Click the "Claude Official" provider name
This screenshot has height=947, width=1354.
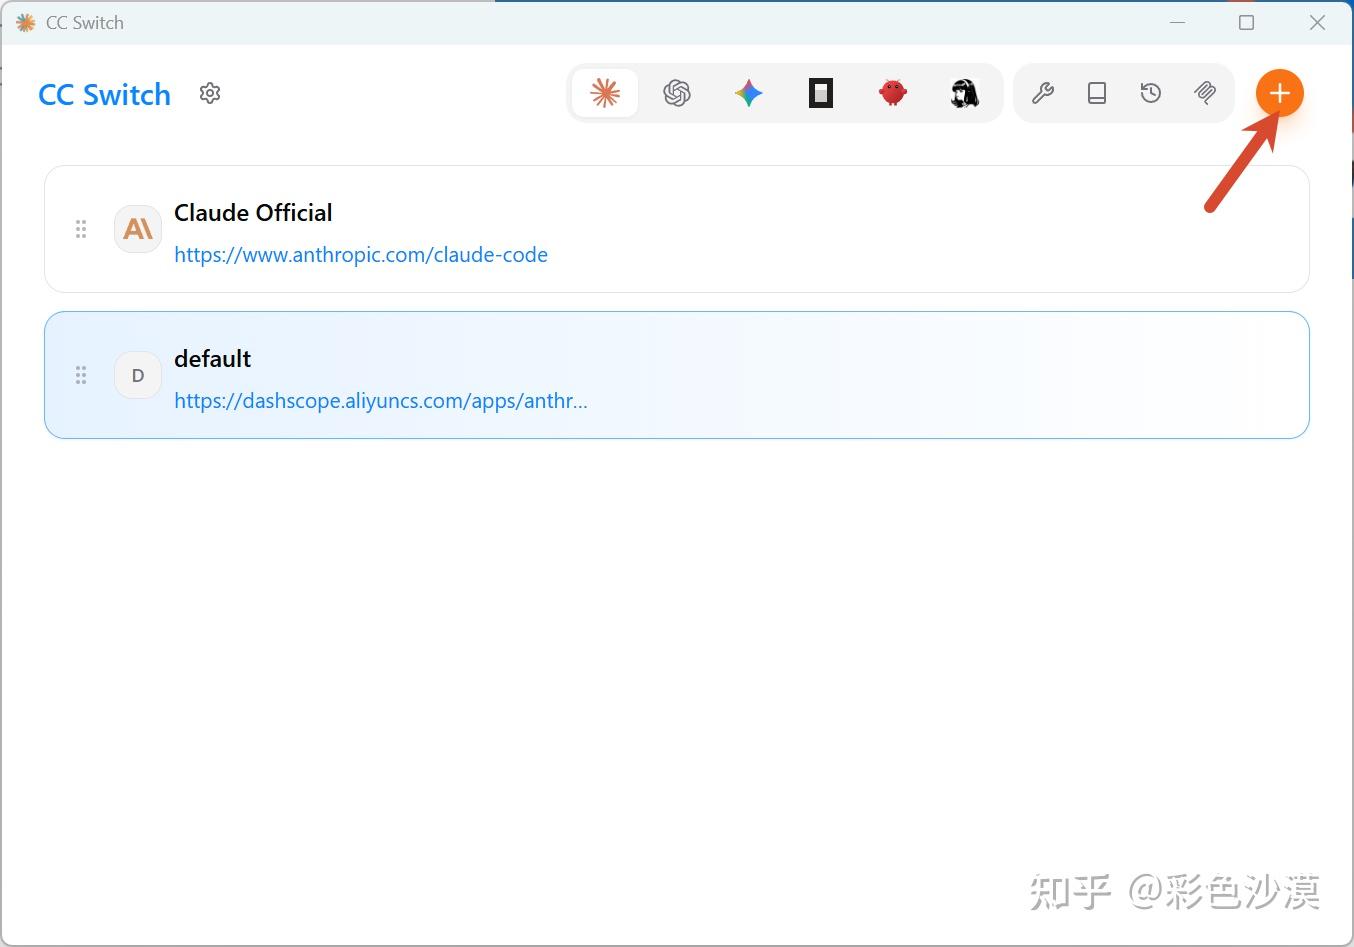[x=253, y=213]
